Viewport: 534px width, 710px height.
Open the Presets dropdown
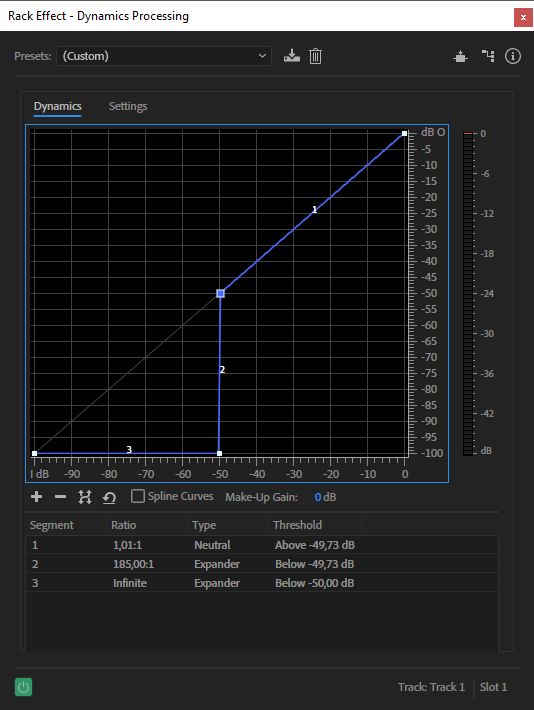[164, 56]
